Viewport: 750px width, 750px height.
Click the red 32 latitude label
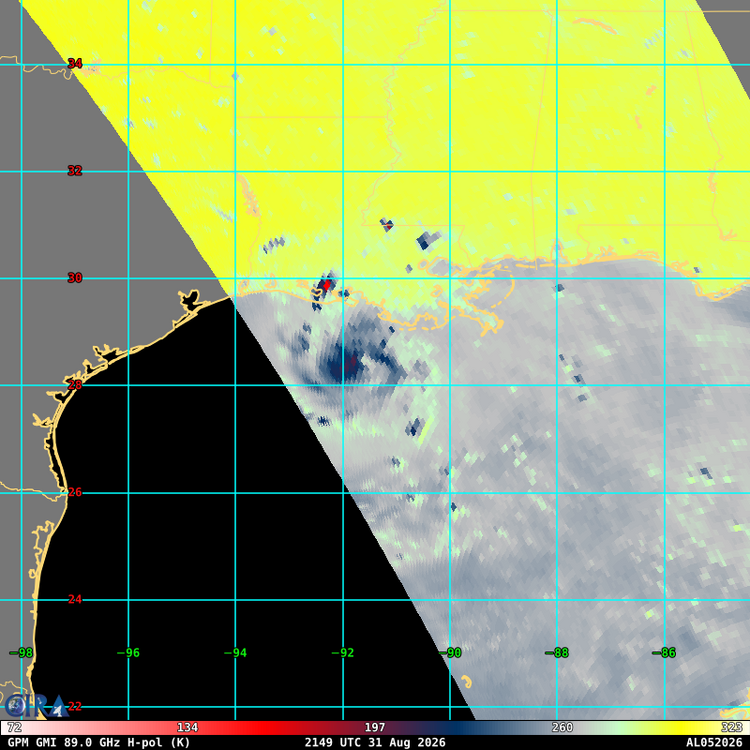(75, 171)
